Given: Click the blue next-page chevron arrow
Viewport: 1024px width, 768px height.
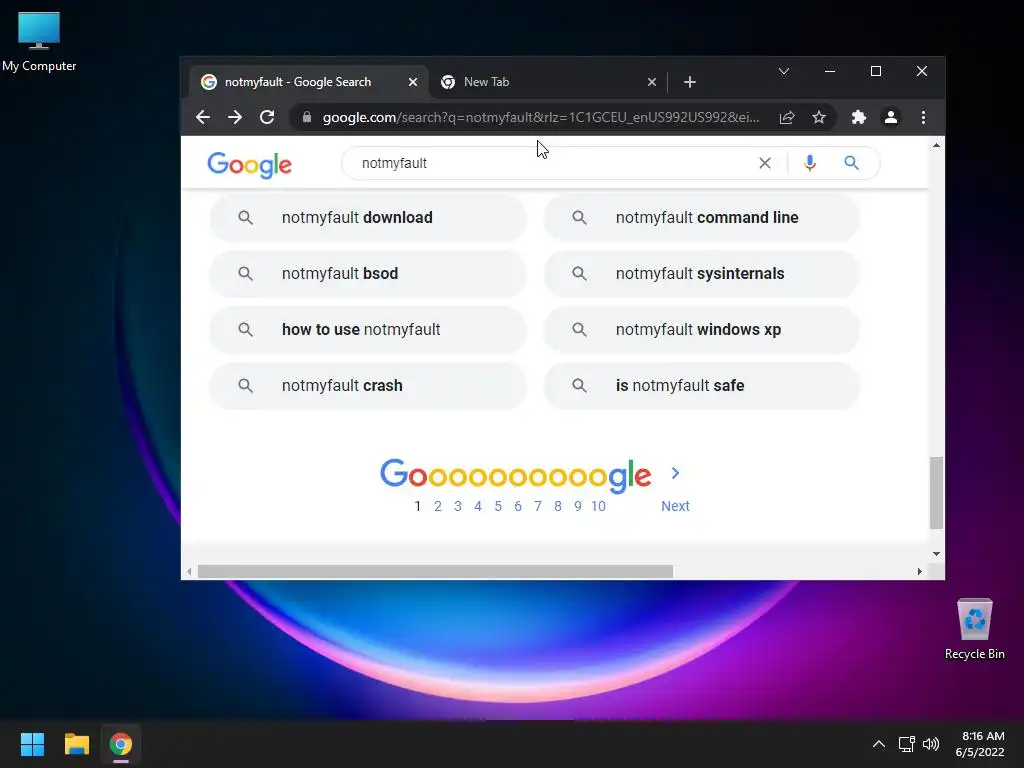Looking at the screenshot, I should click(675, 473).
